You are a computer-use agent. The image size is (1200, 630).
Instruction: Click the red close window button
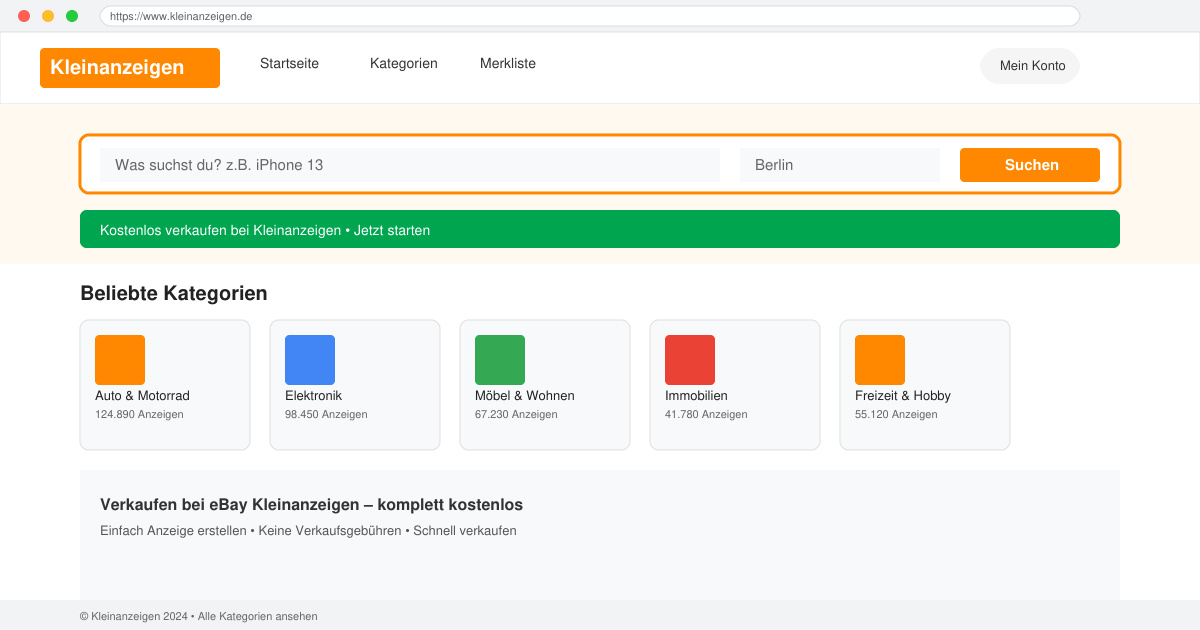[24, 16]
